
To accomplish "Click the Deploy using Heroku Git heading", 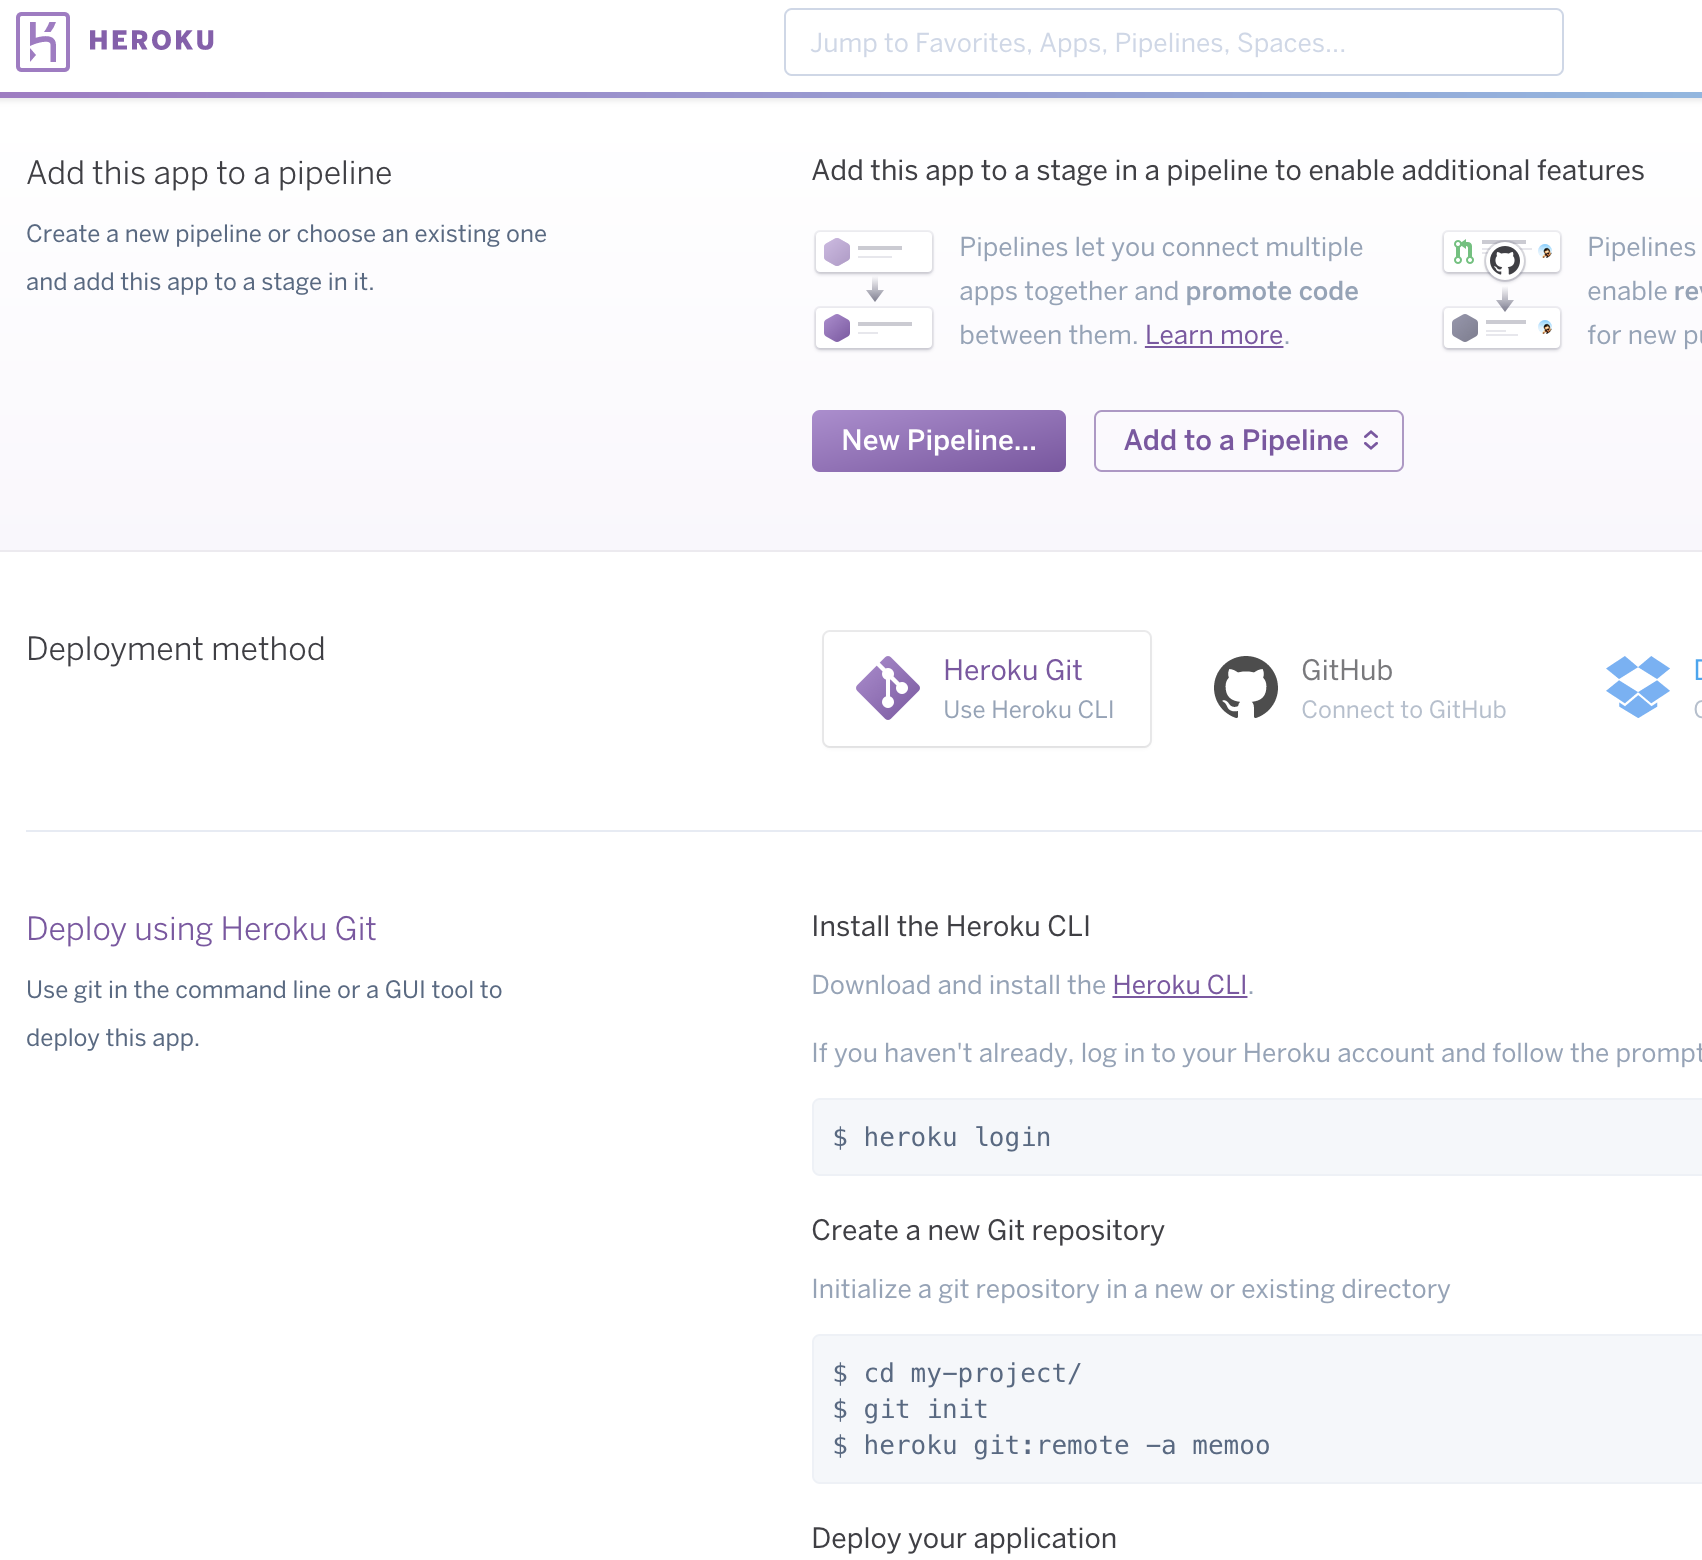I will [x=201, y=929].
